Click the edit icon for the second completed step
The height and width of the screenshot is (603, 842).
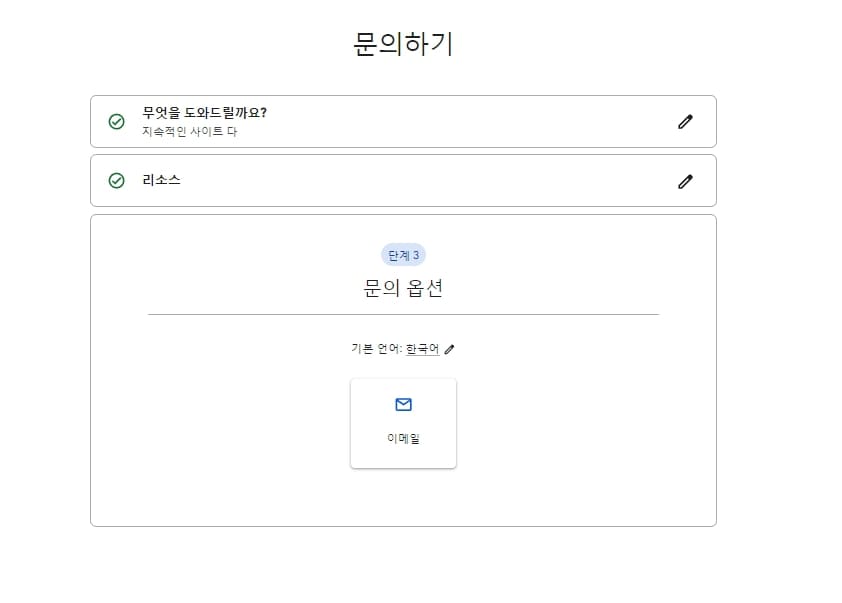(x=685, y=181)
